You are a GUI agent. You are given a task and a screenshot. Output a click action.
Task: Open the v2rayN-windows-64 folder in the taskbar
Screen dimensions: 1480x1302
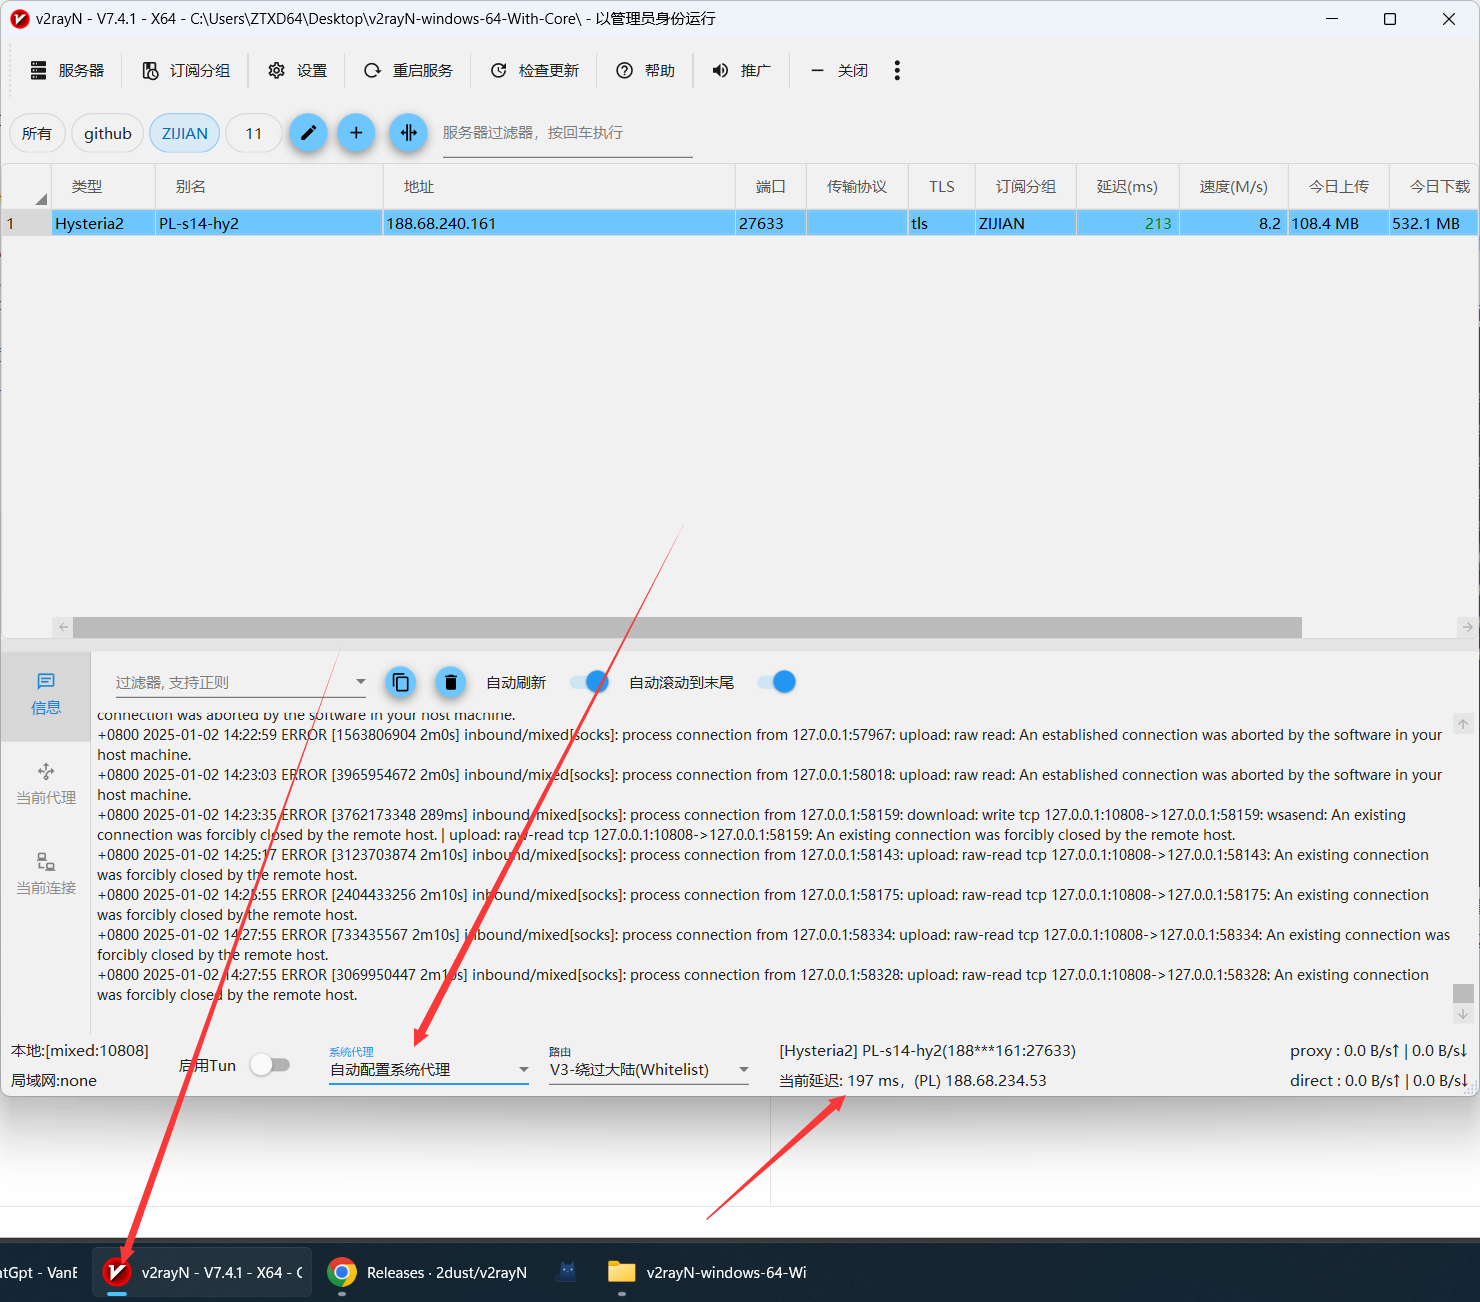[x=708, y=1272]
